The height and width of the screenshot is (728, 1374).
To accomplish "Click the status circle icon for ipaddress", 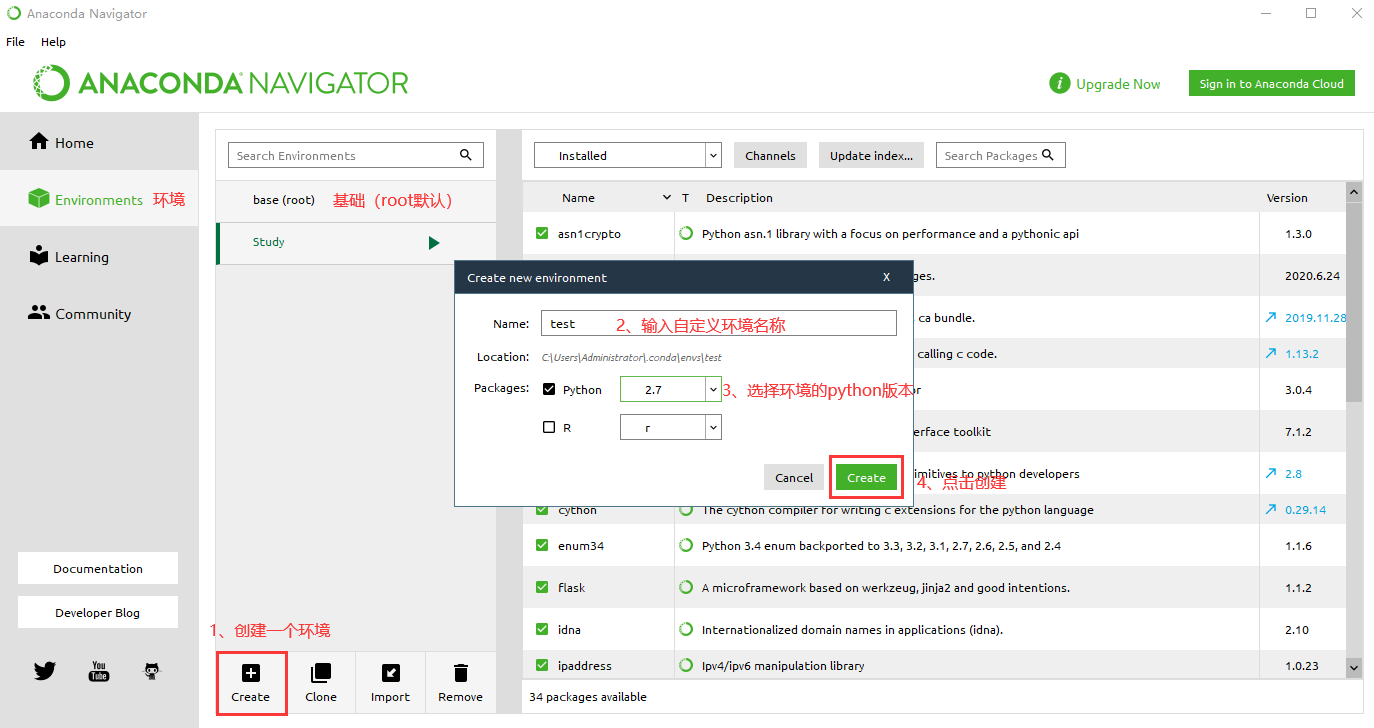I will click(686, 665).
